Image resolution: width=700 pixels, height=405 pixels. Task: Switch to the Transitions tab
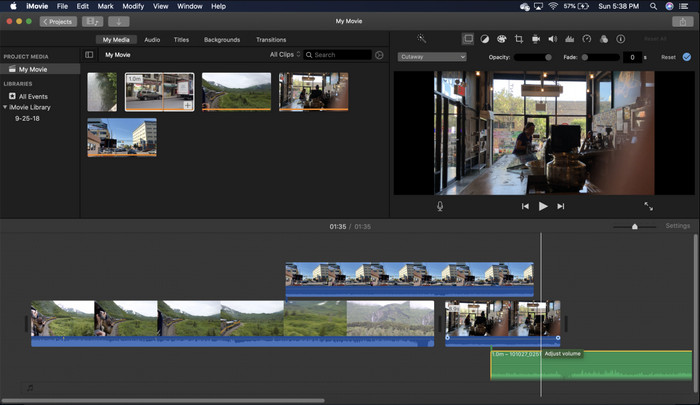click(x=271, y=40)
